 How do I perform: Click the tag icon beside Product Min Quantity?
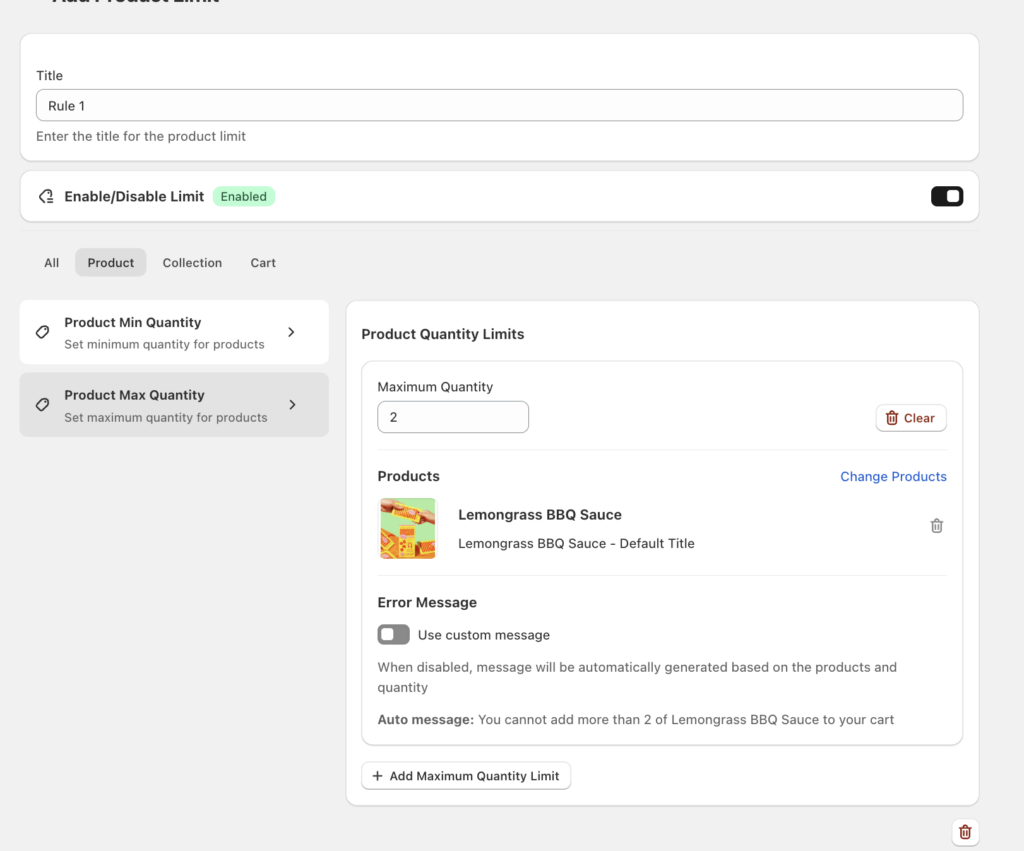[x=43, y=332]
